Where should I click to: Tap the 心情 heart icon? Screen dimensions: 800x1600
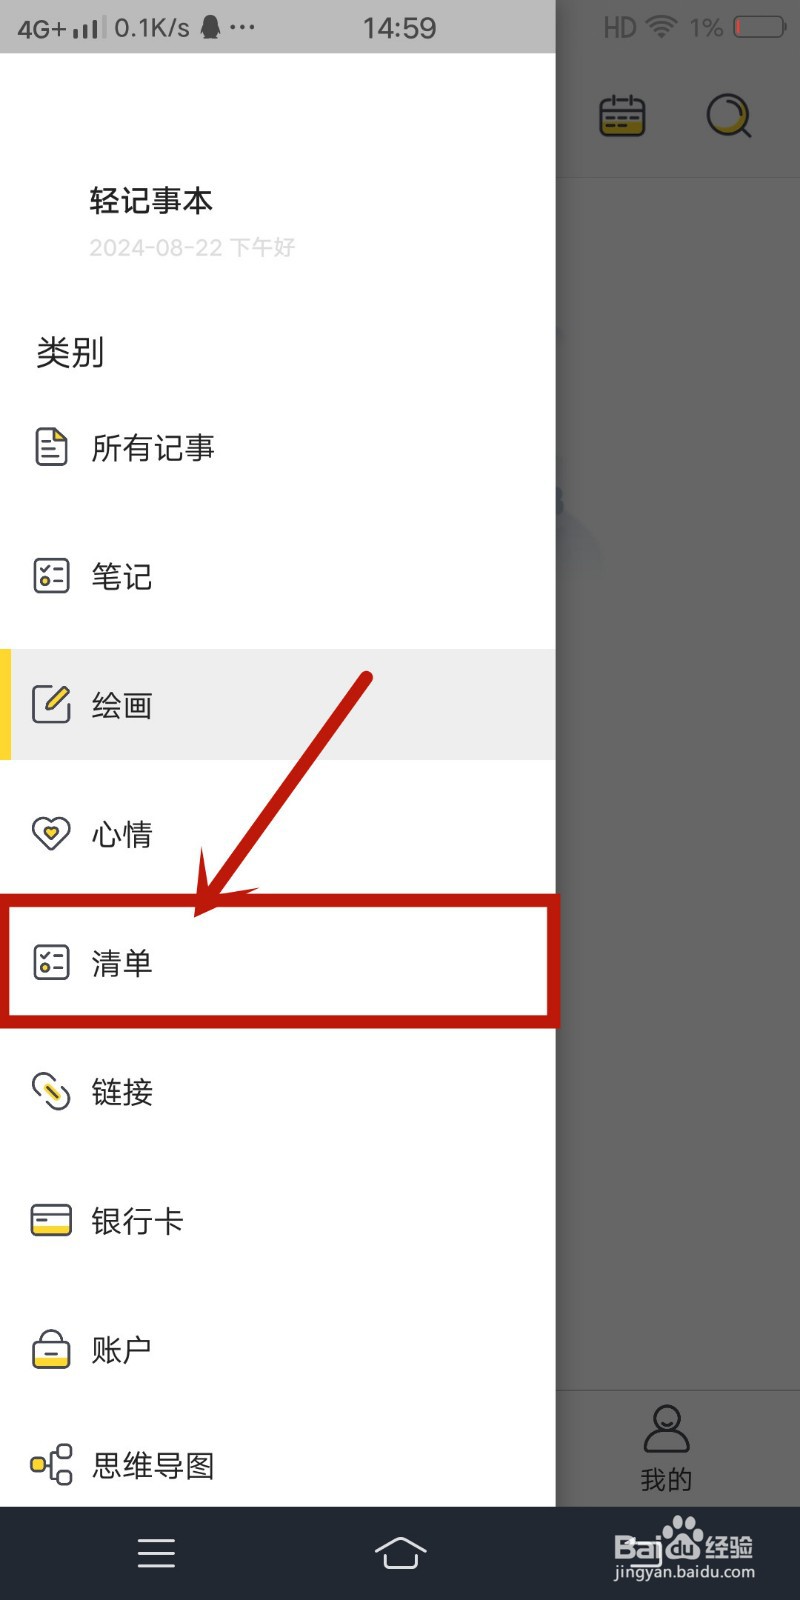coord(51,833)
